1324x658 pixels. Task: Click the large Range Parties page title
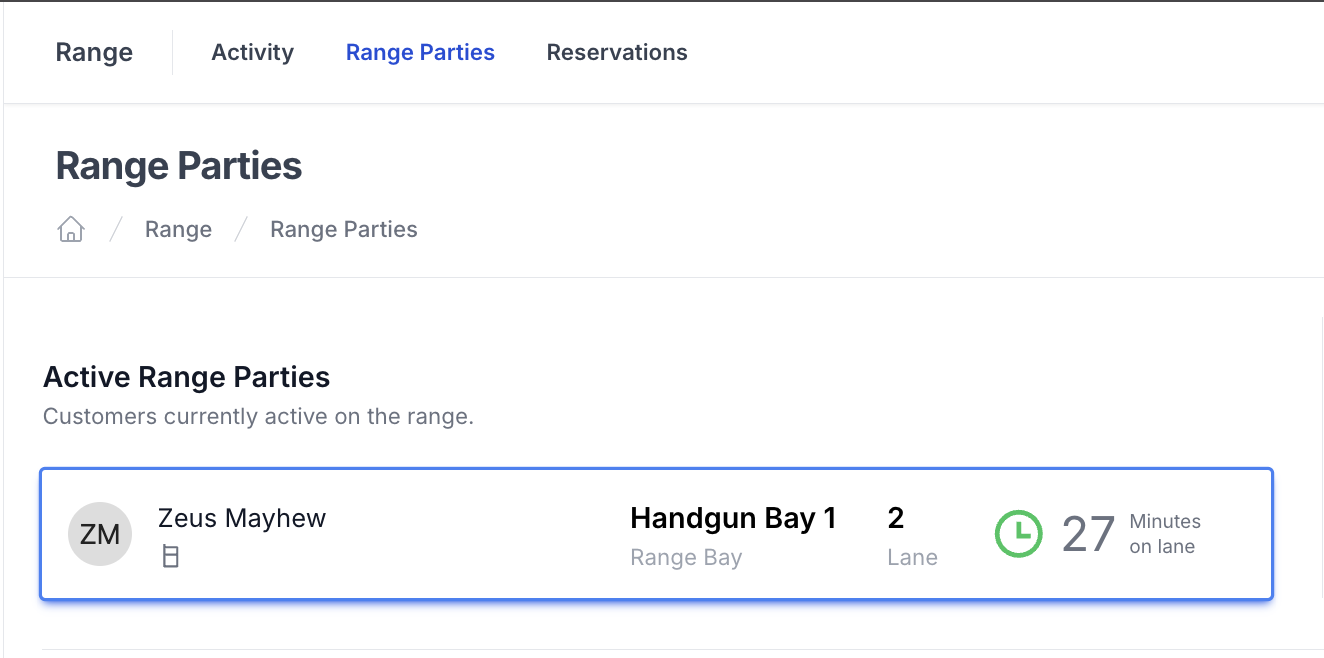(179, 166)
